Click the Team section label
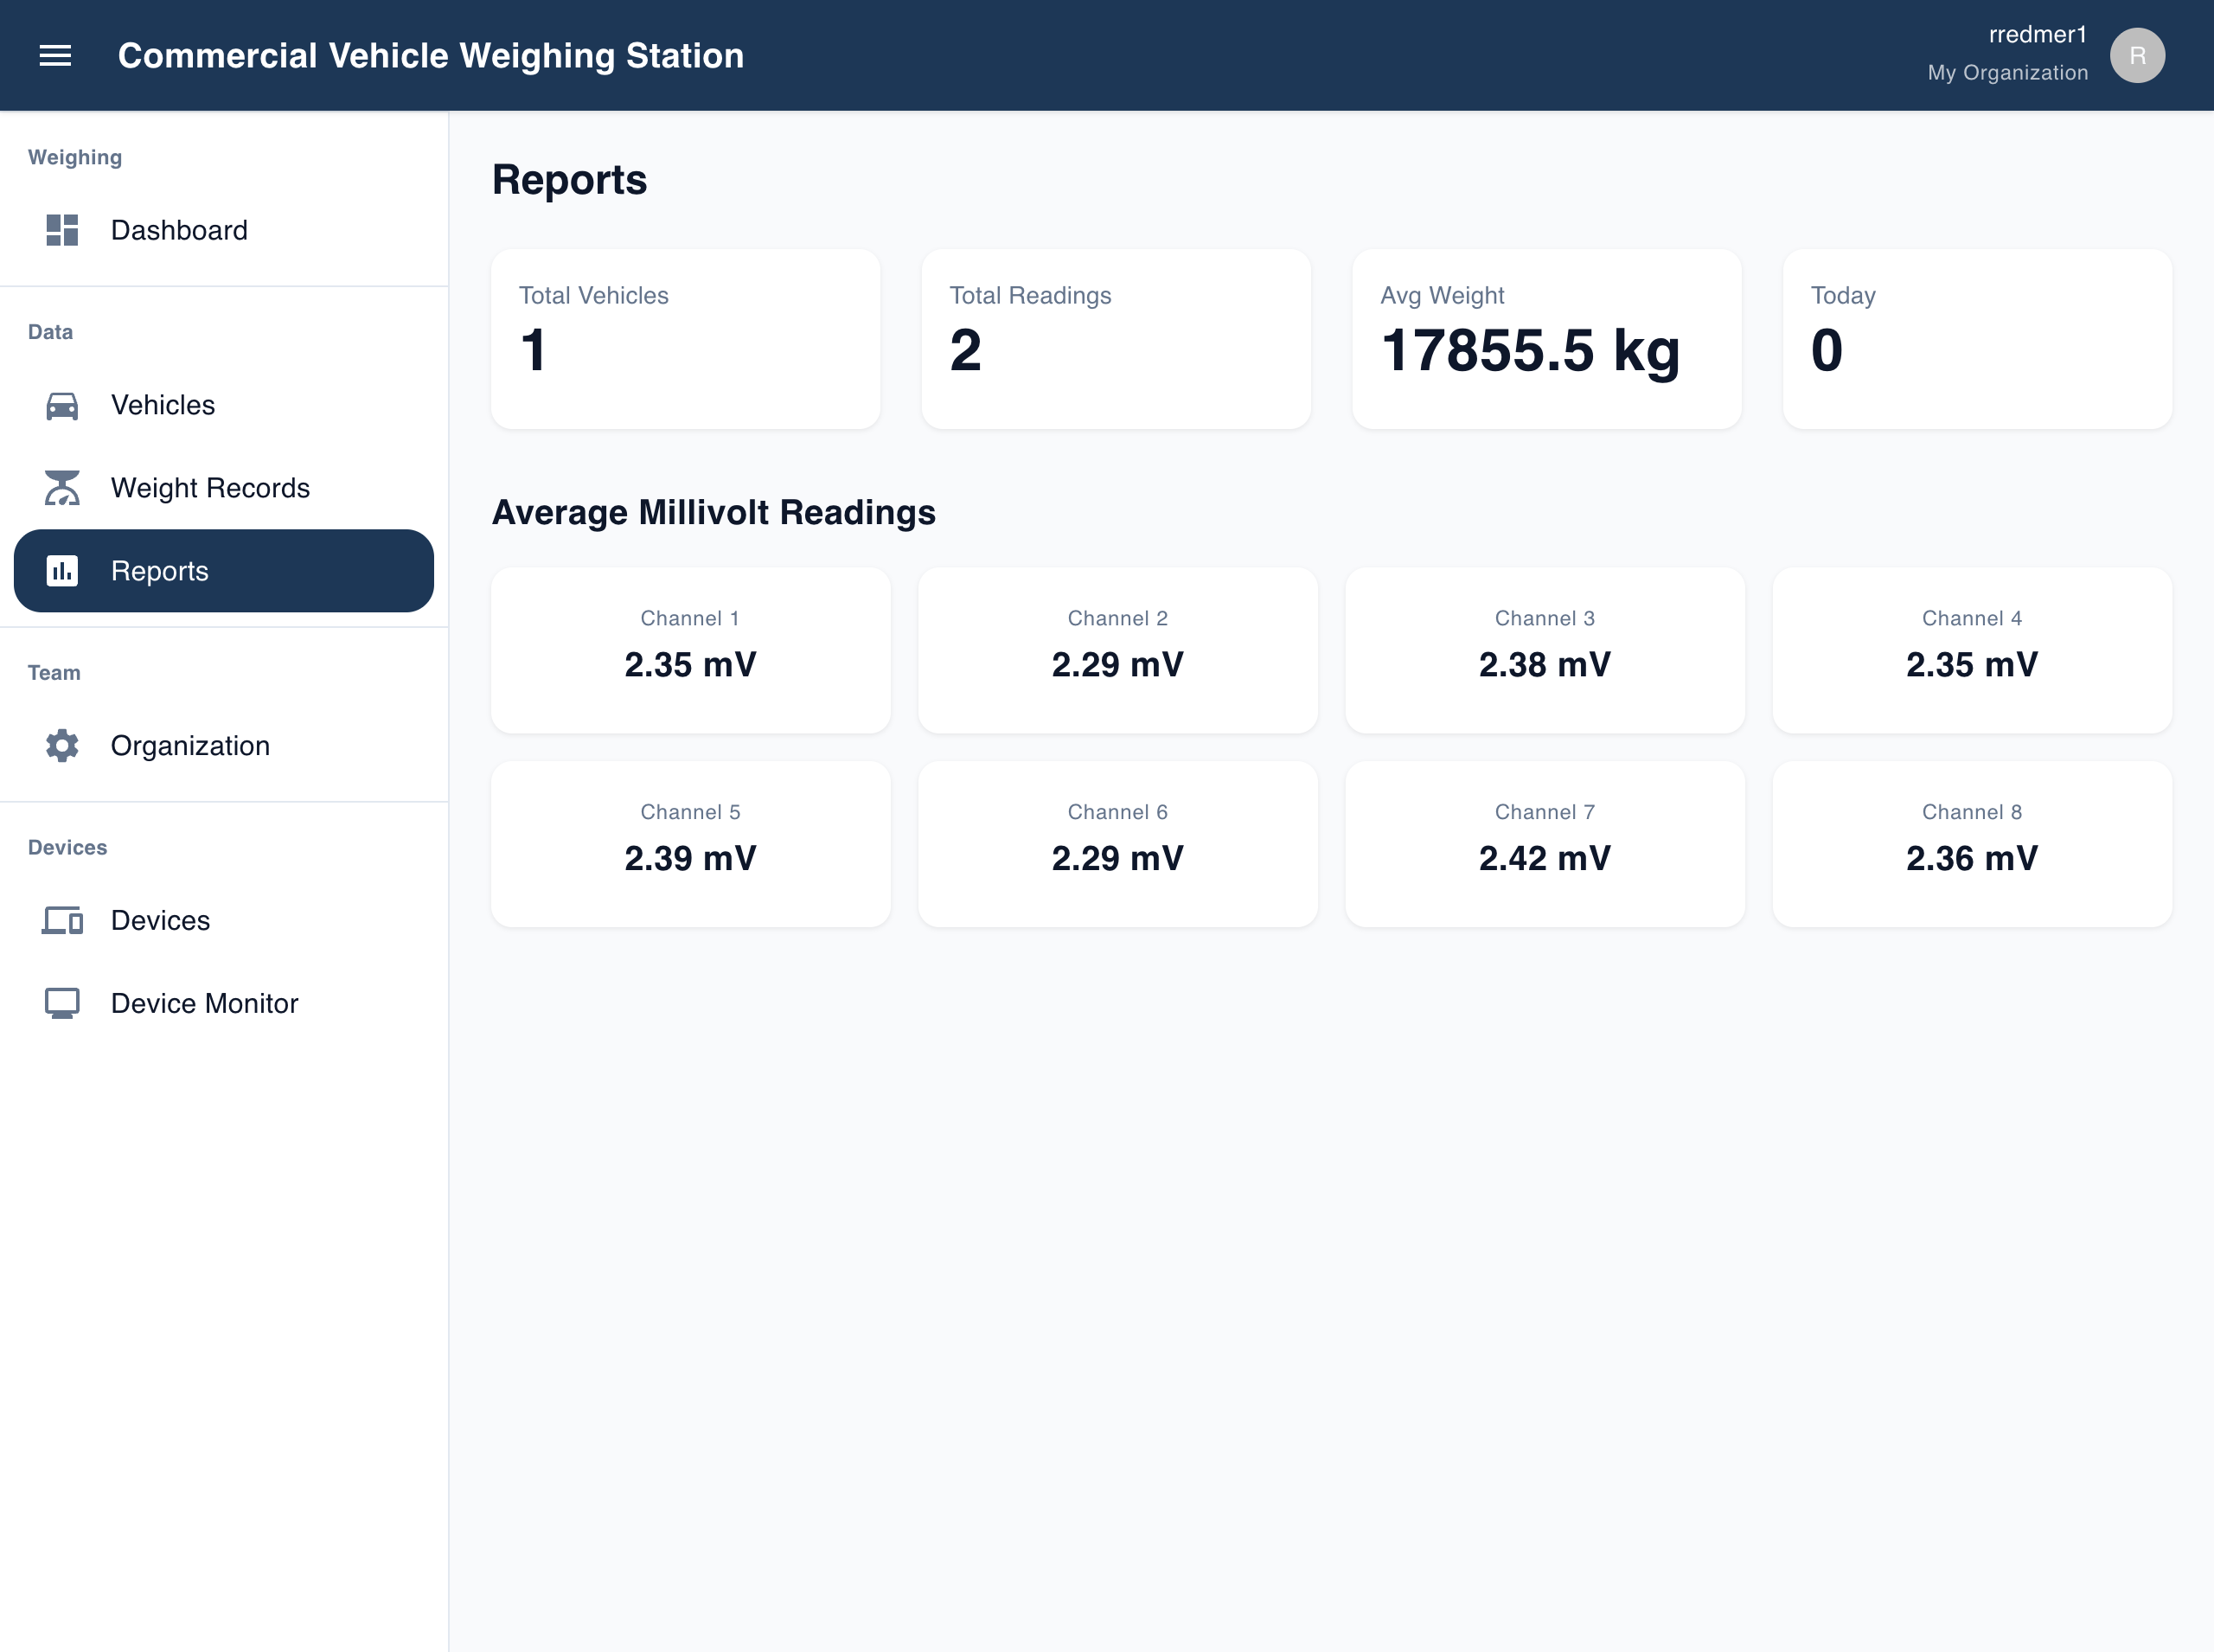 [54, 673]
